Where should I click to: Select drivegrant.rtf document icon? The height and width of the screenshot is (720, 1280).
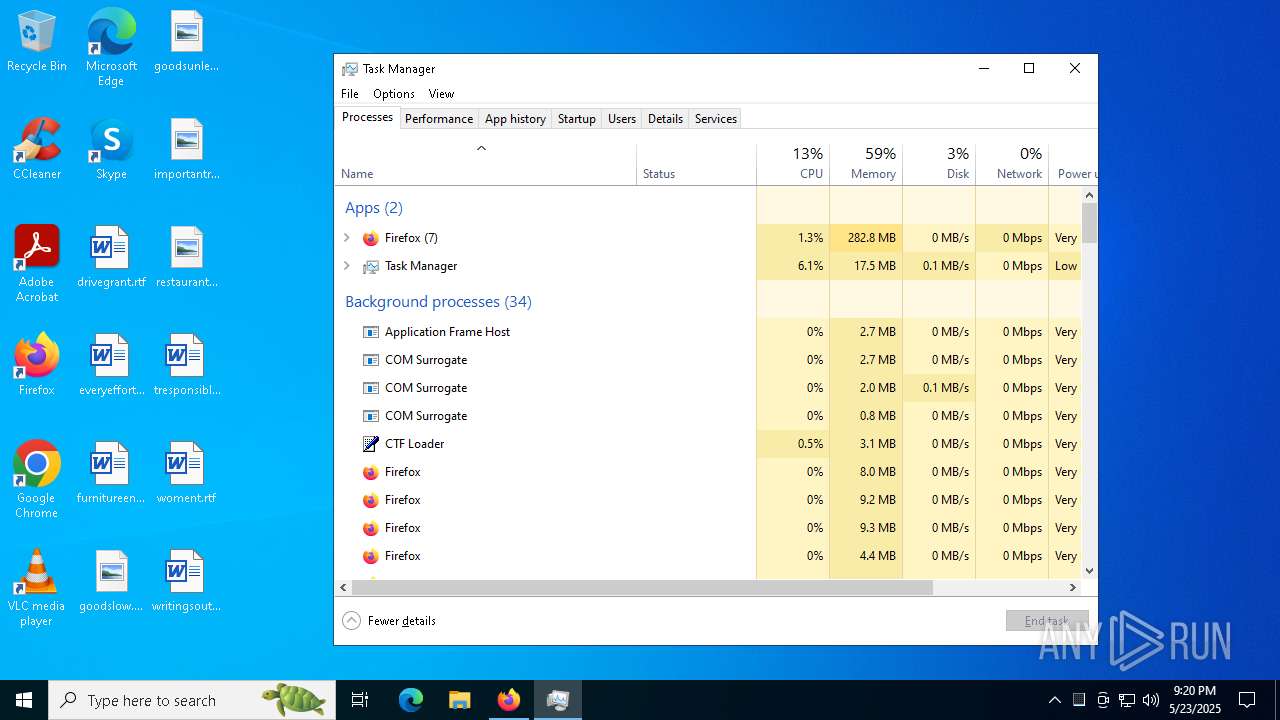[111, 257]
